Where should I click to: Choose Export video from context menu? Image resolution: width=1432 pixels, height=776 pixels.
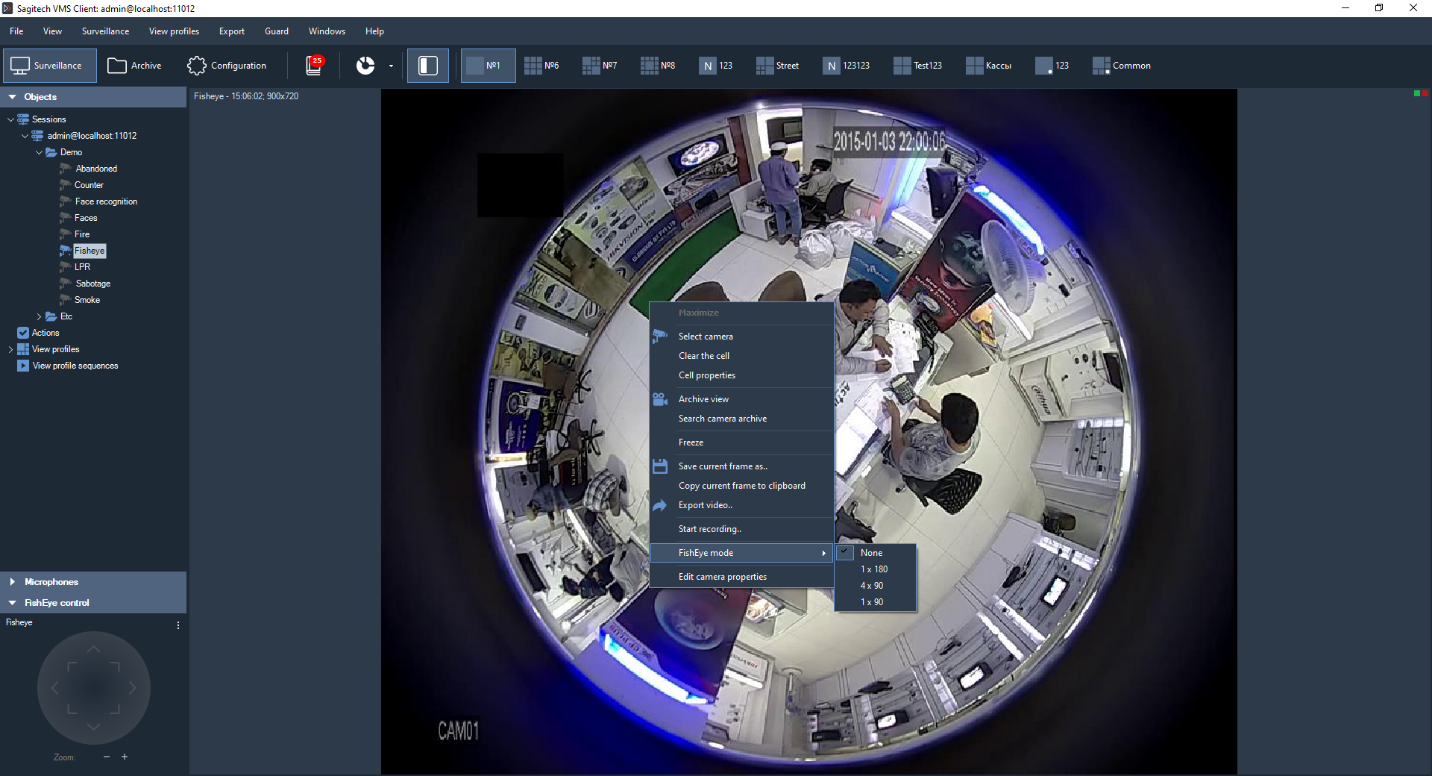click(705, 505)
